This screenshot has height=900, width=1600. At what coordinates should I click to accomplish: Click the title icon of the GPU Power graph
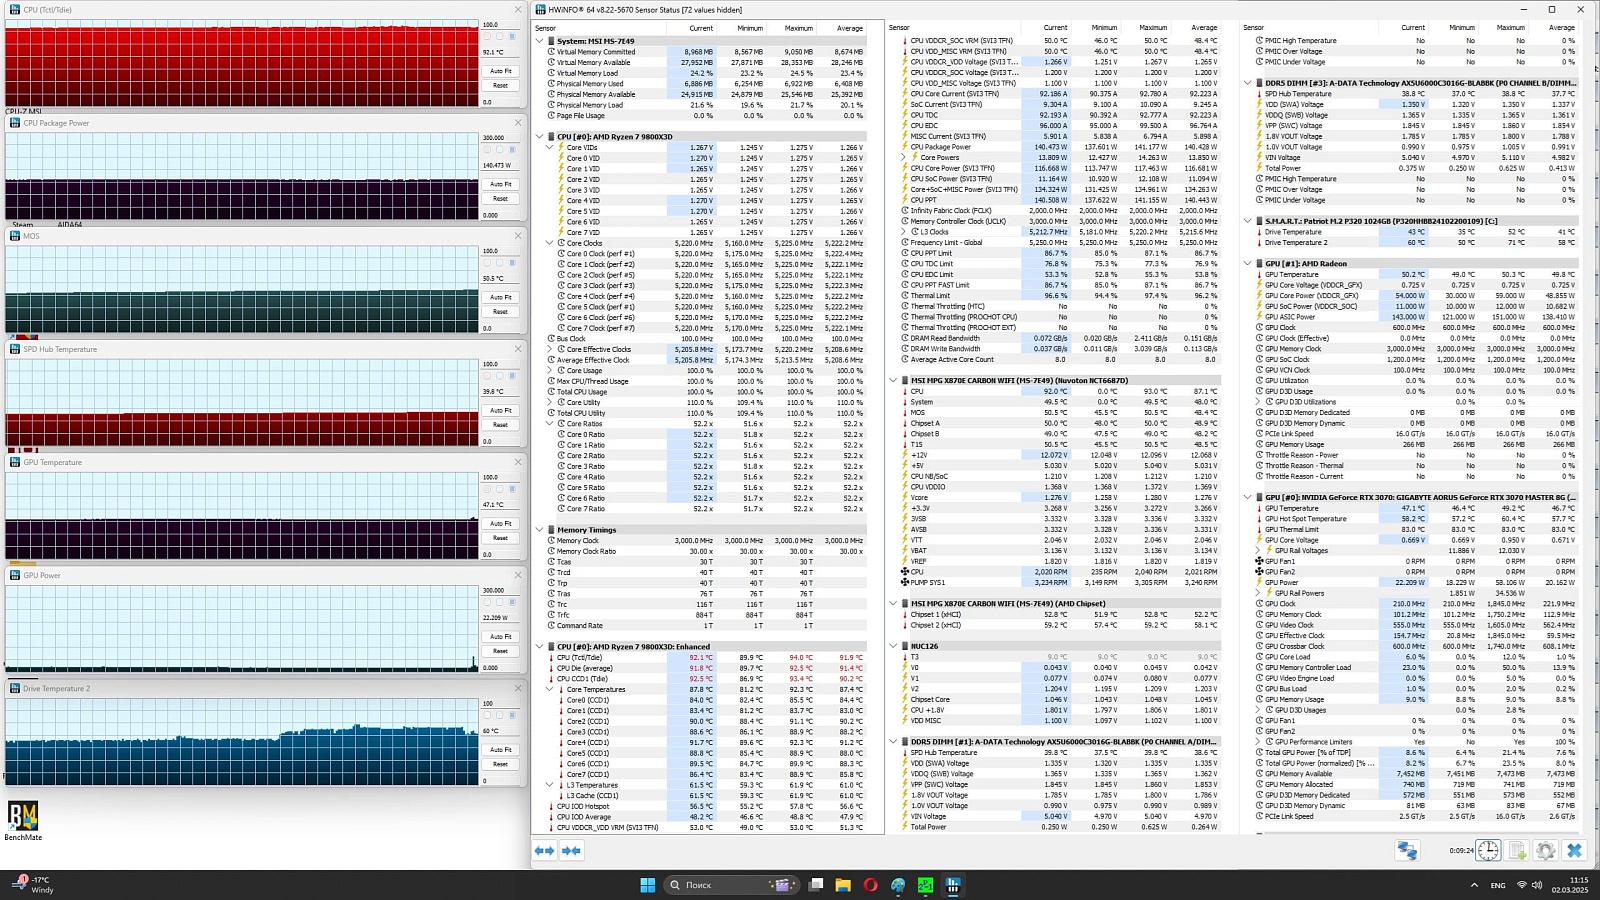click(x=15, y=575)
